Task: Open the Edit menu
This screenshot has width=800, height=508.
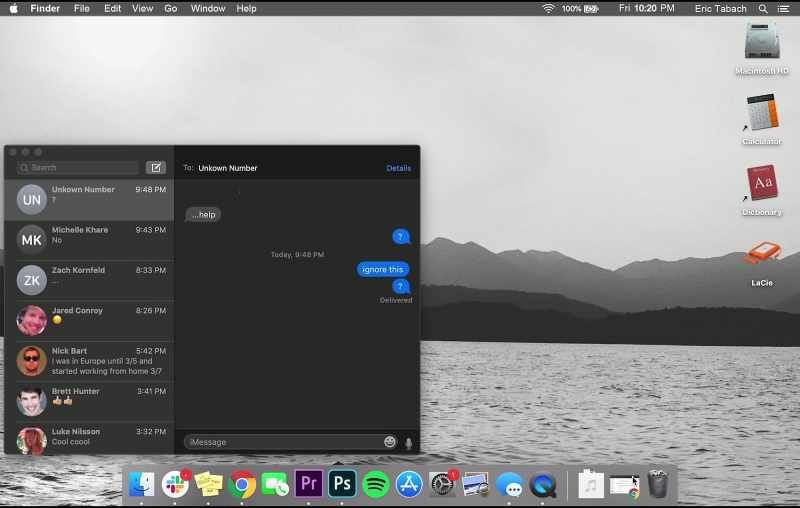Action: click(112, 9)
